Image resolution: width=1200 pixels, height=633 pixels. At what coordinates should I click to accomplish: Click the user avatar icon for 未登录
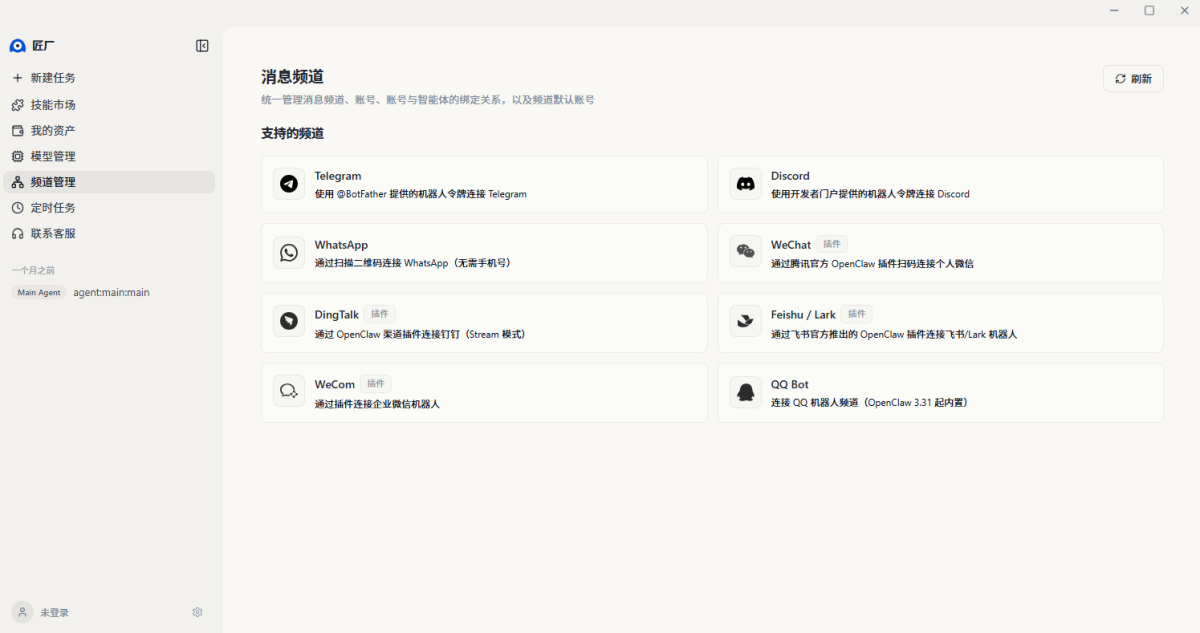click(22, 612)
